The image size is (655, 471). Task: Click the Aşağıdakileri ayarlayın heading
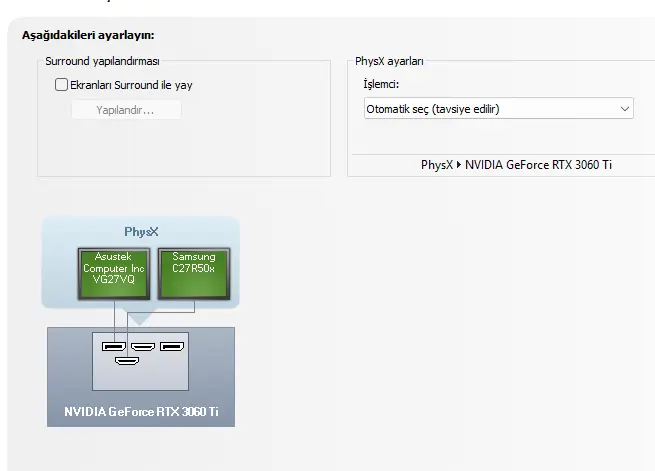[x=88, y=35]
